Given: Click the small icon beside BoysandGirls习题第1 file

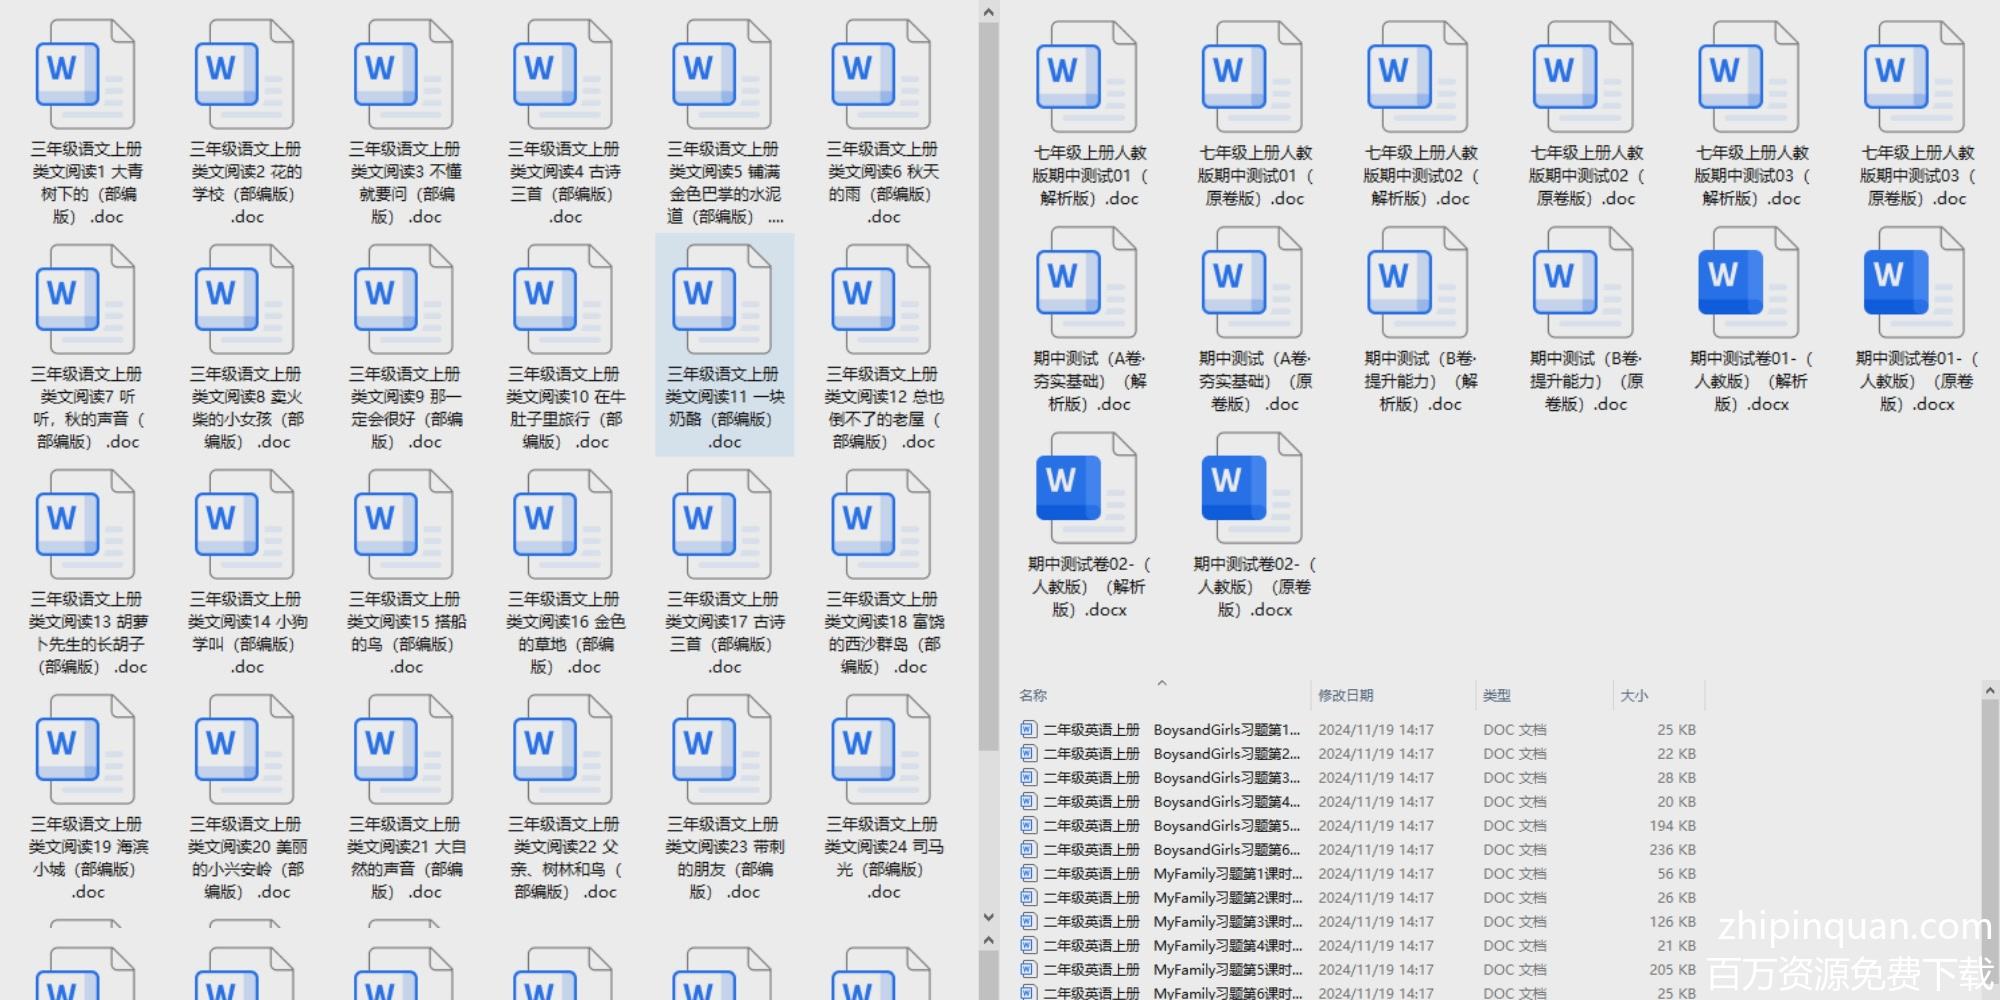Looking at the screenshot, I should [x=1028, y=730].
